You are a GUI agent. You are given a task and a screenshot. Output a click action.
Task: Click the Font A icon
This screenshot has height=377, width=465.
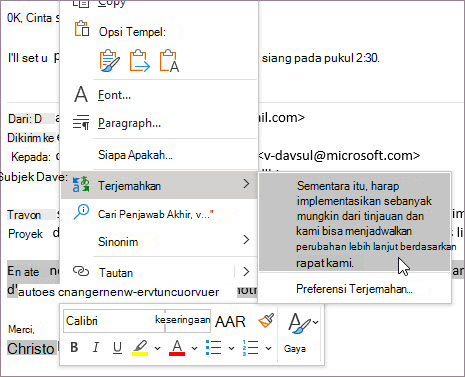pyautogui.click(x=81, y=94)
